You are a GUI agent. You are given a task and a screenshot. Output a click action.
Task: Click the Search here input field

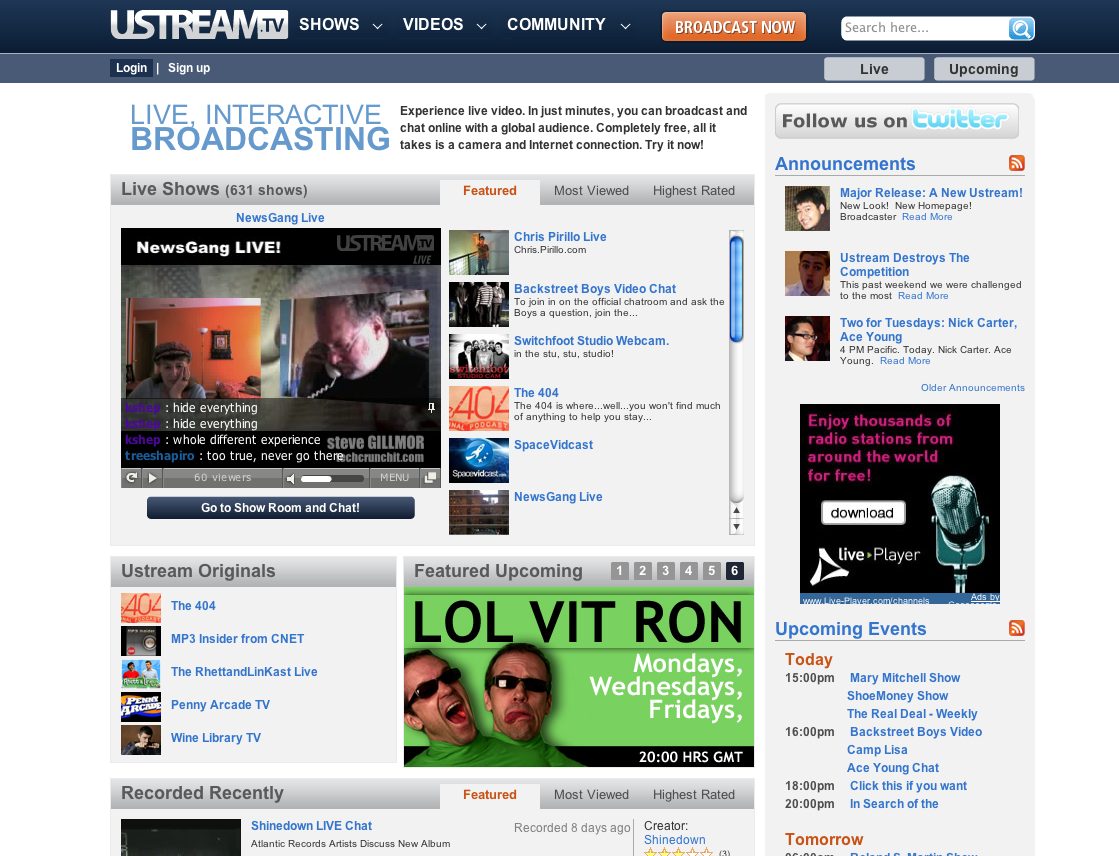(924, 29)
